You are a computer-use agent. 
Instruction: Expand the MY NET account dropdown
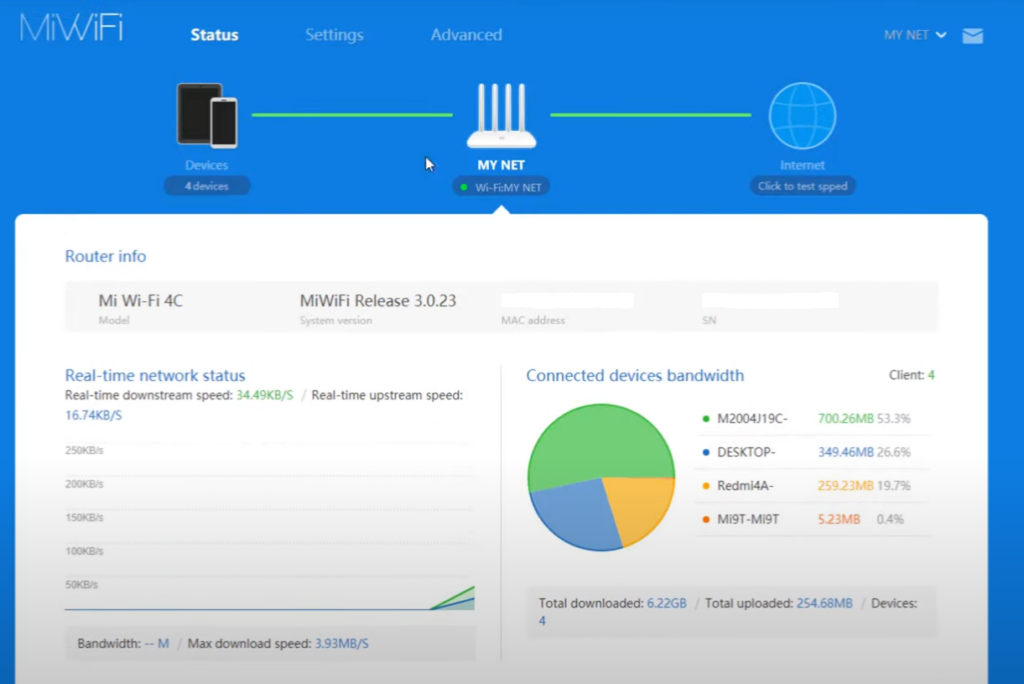click(915, 35)
